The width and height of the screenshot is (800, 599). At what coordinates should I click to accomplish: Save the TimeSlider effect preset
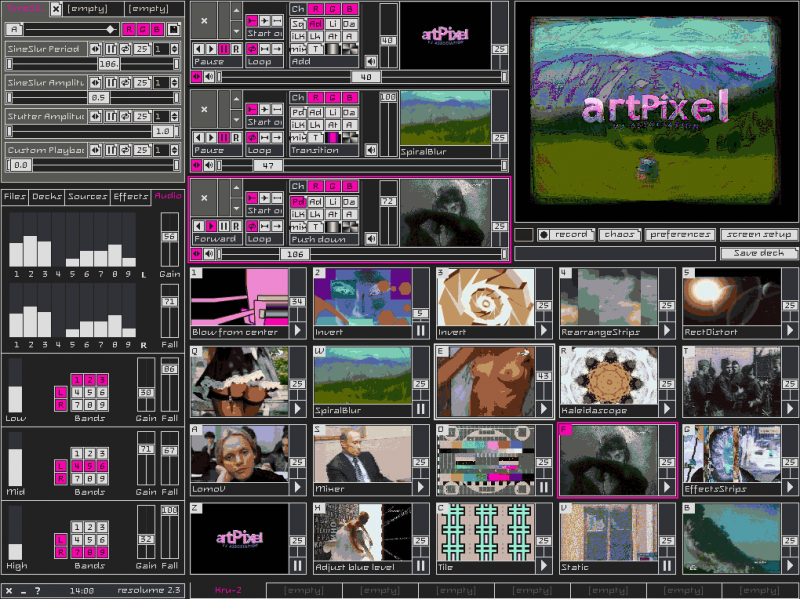173,29
